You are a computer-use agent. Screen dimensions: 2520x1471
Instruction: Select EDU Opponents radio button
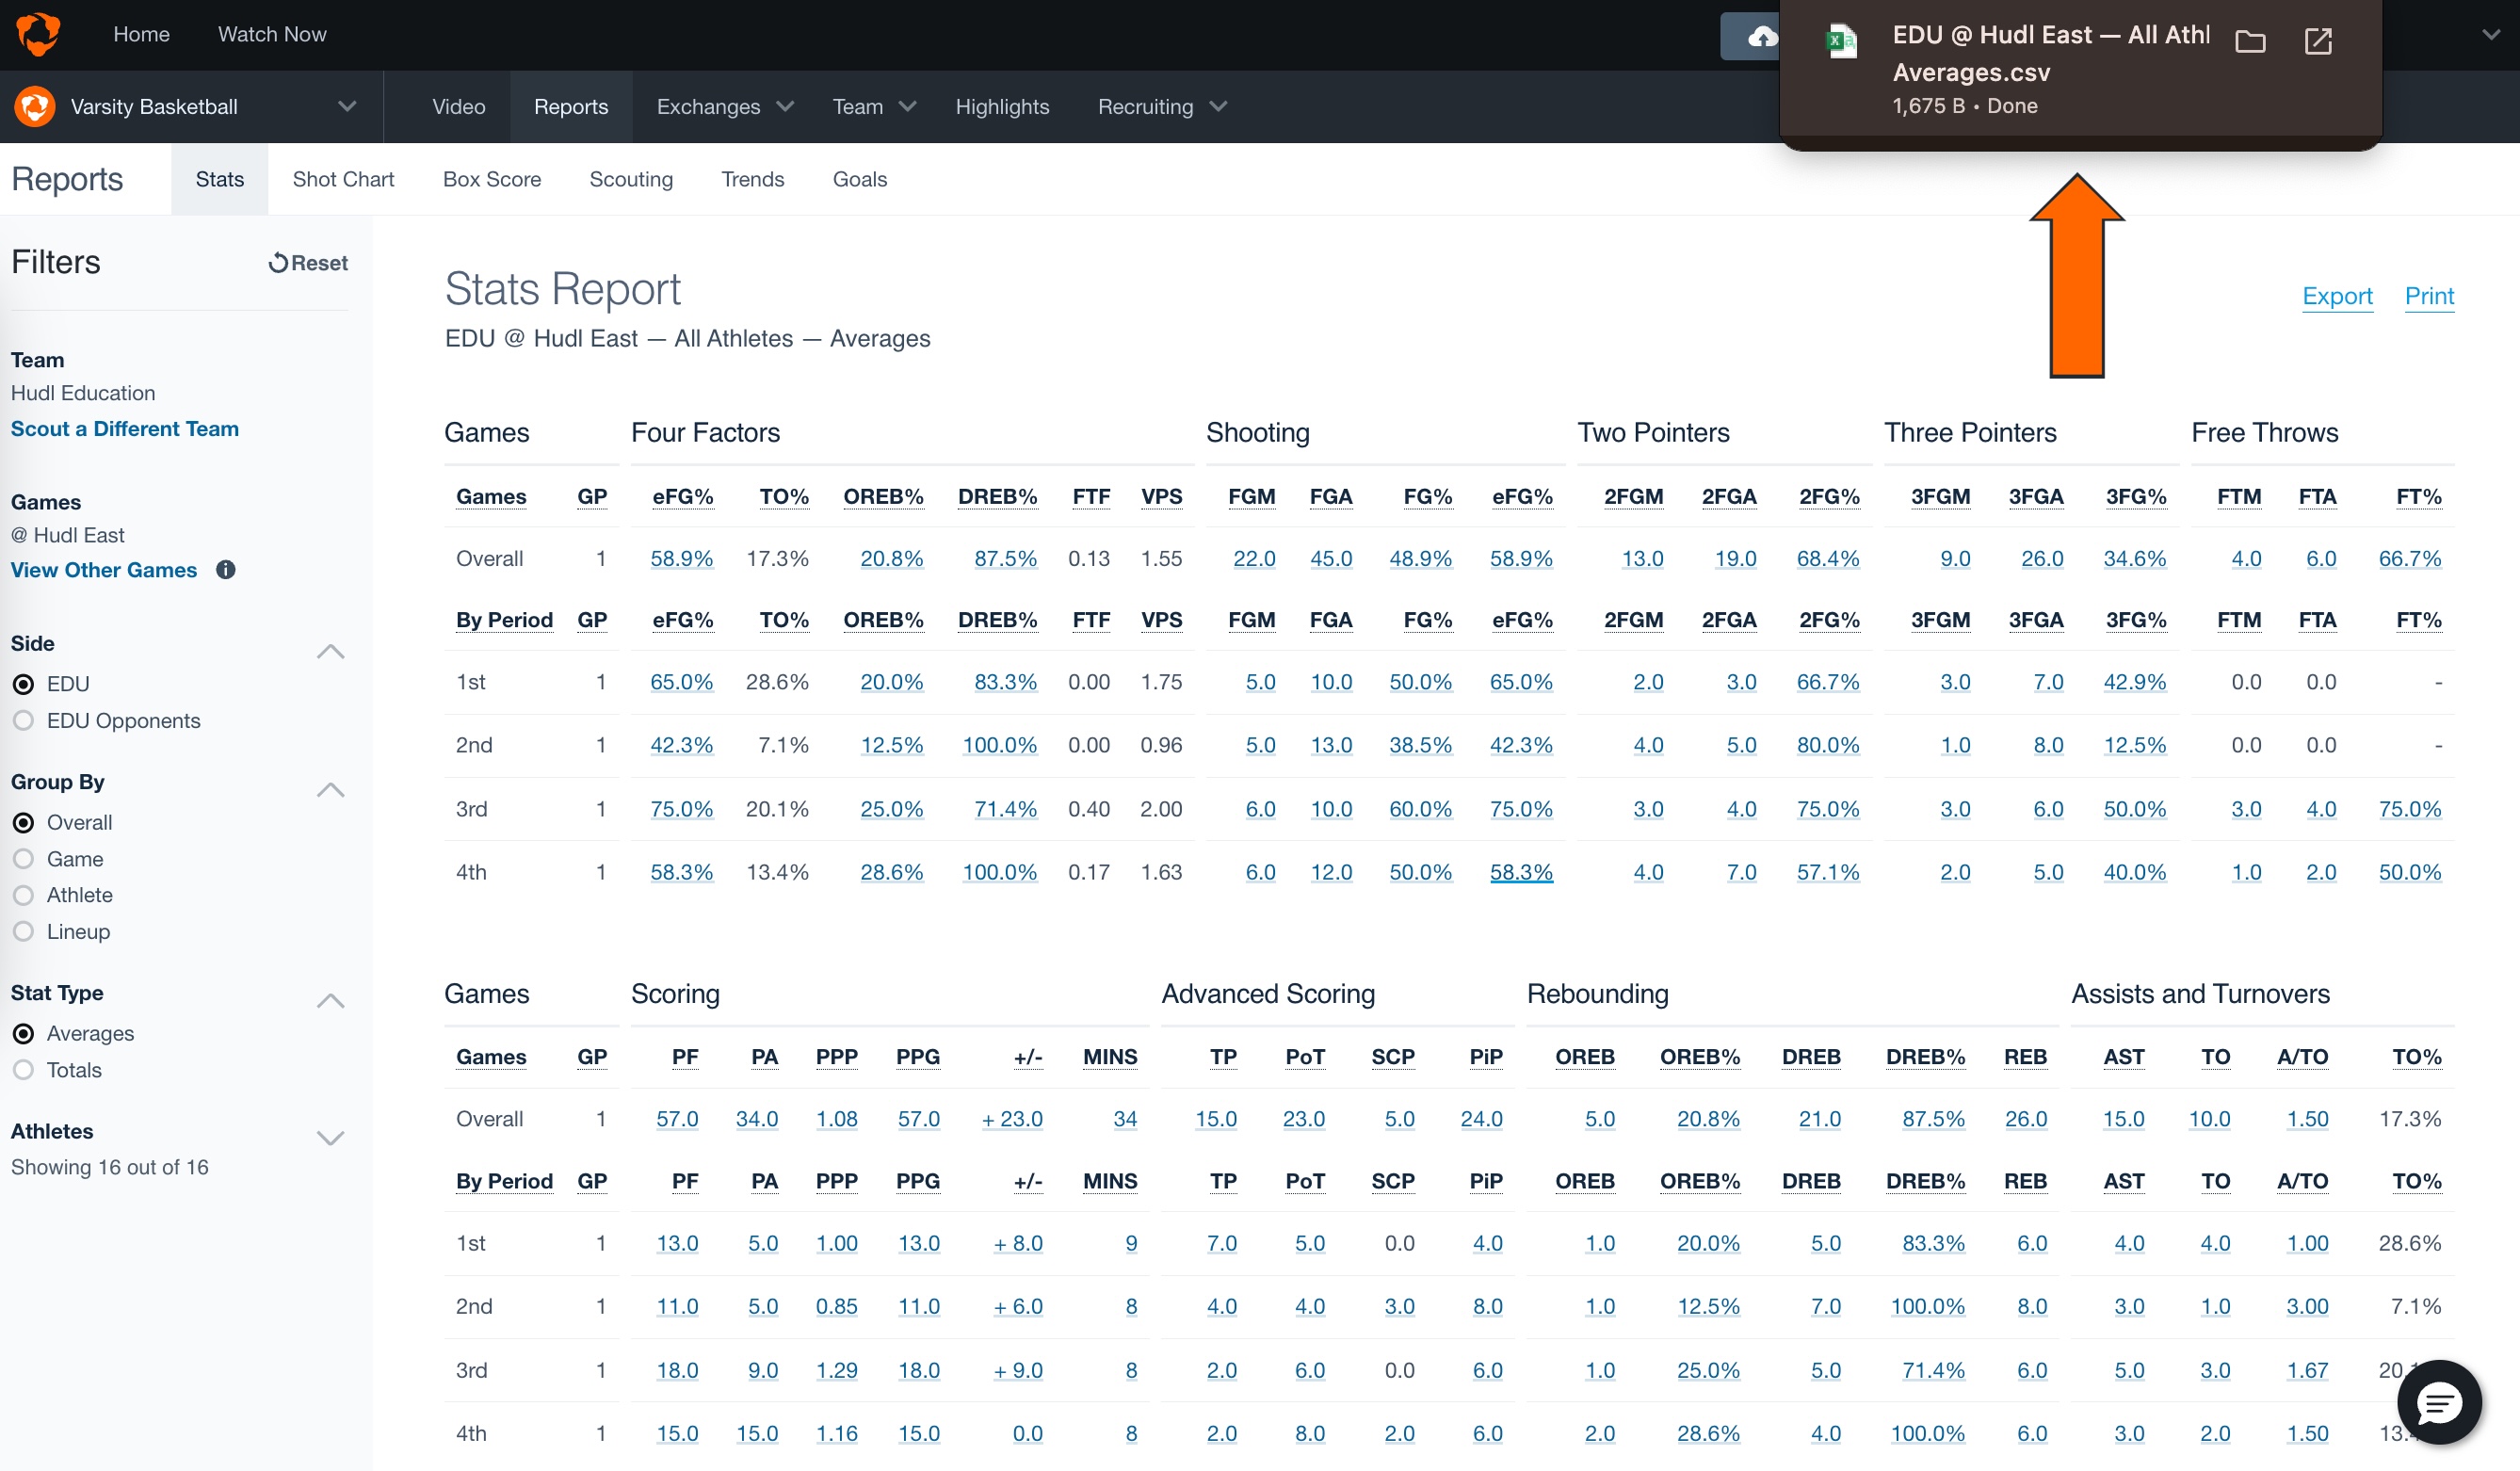point(23,721)
